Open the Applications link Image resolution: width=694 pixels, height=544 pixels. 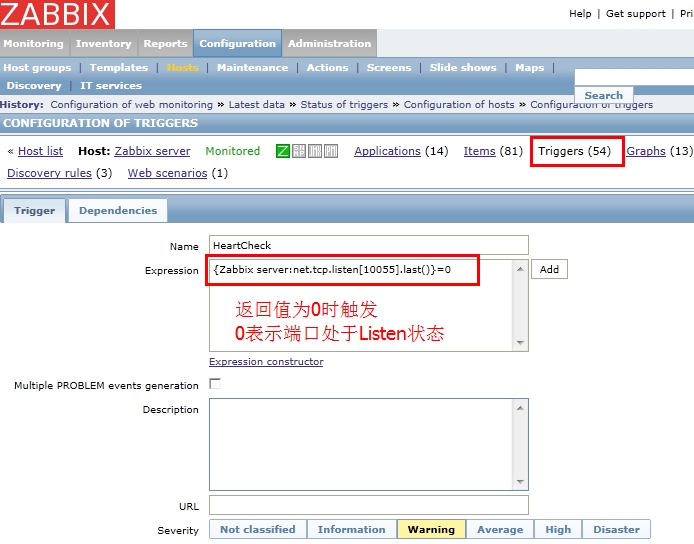387,151
